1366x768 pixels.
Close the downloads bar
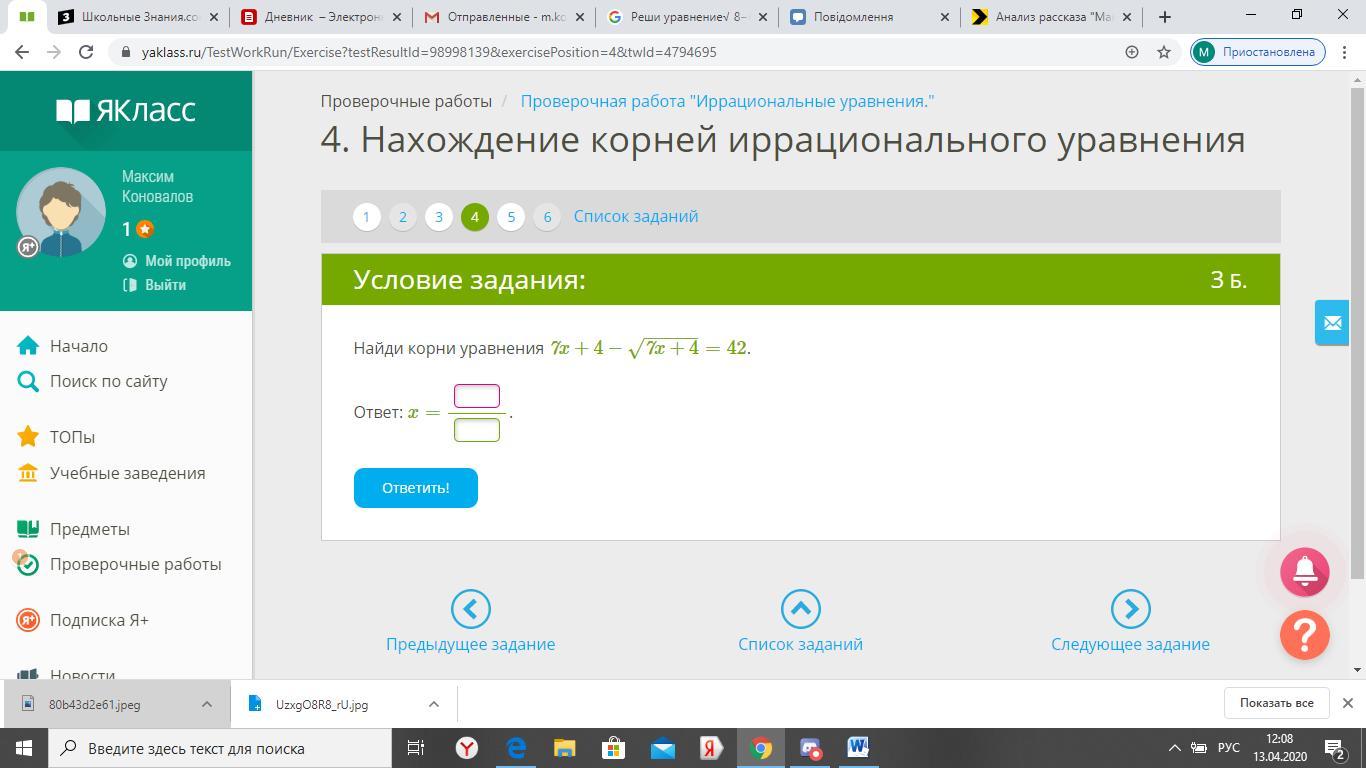tap(1347, 703)
